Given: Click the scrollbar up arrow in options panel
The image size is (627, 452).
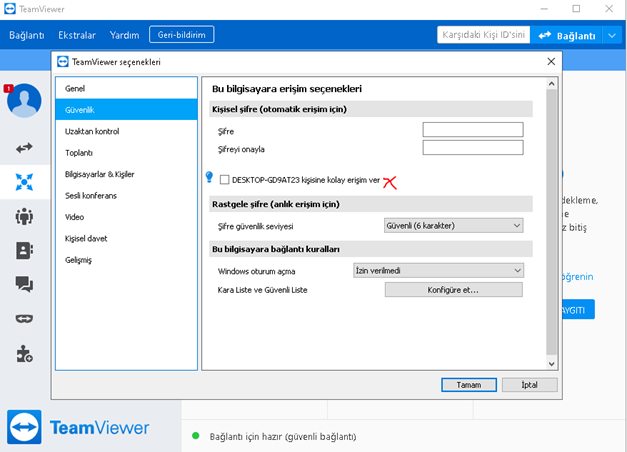Looking at the screenshot, I should click(551, 84).
